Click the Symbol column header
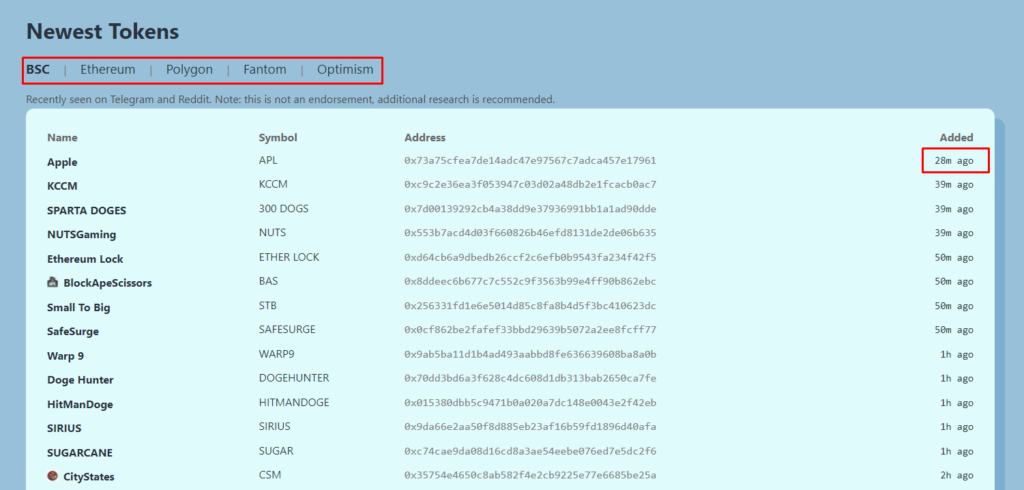Image resolution: width=1024 pixels, height=490 pixels. pyautogui.click(x=278, y=138)
